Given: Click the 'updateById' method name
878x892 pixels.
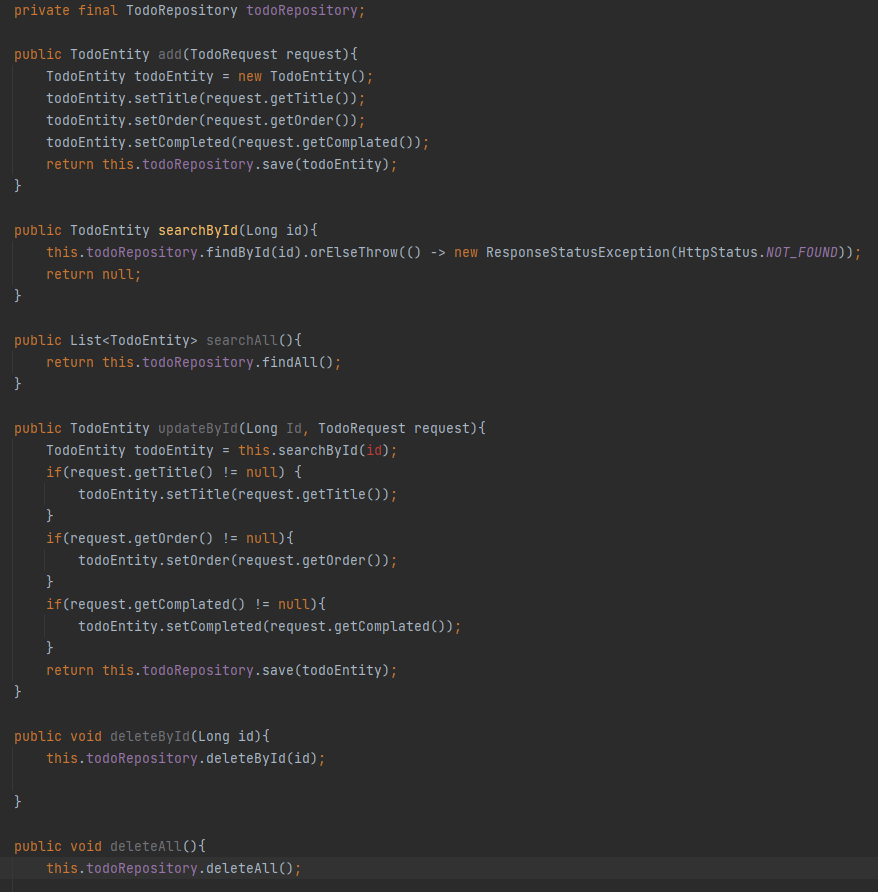Looking at the screenshot, I should (x=198, y=428).
